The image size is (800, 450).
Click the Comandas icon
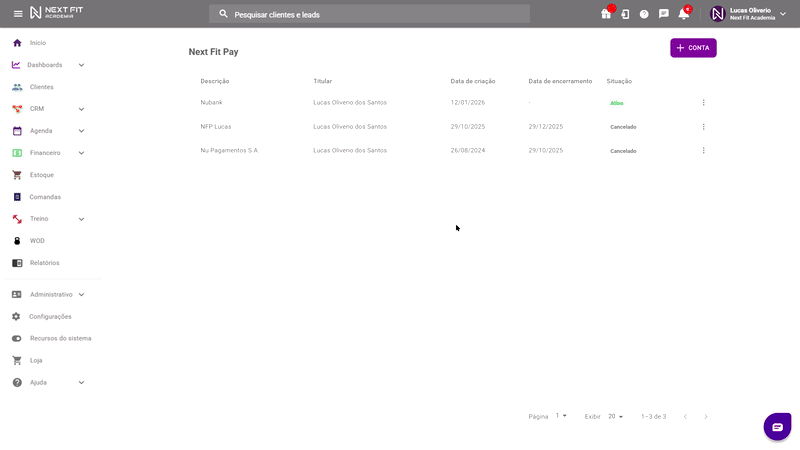17,197
